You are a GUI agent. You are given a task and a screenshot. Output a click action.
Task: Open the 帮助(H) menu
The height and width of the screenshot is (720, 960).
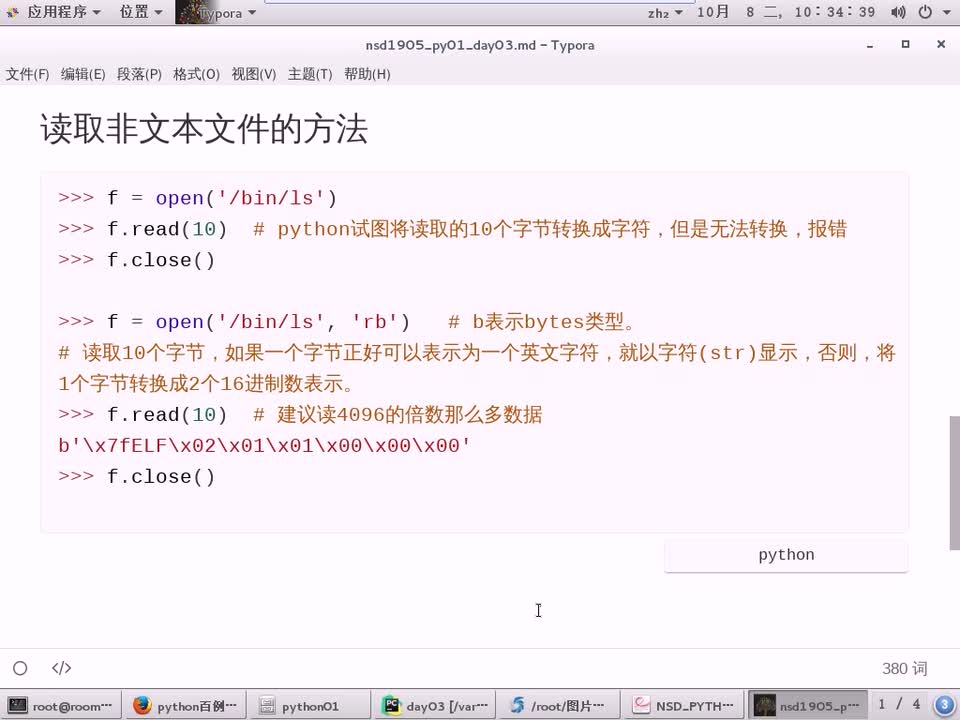click(x=367, y=74)
